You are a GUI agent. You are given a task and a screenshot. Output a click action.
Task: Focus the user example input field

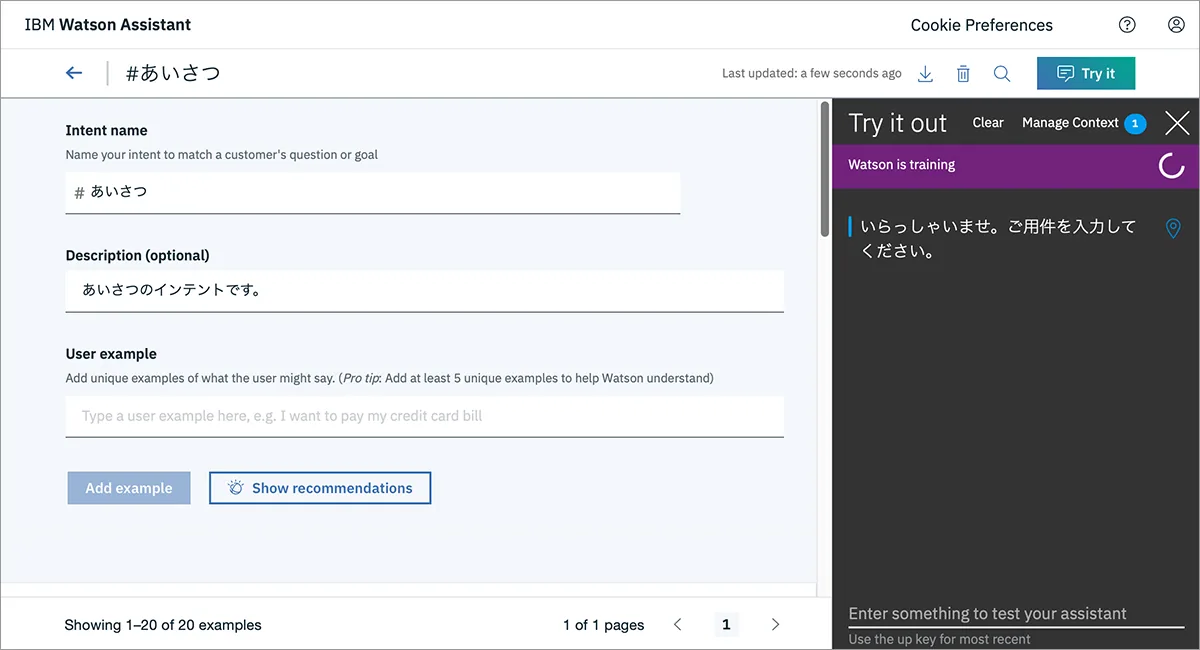[x=425, y=416]
